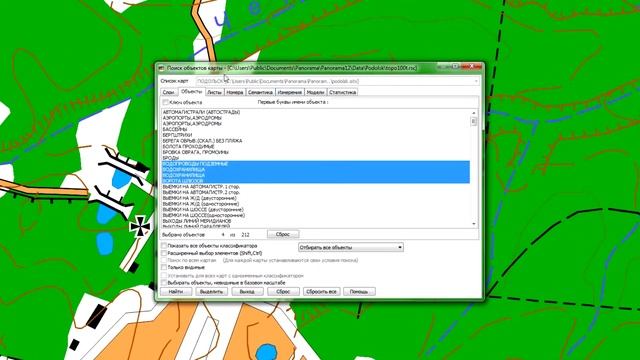
Task: Click the object list scroll-down arrow
Action: [474, 224]
